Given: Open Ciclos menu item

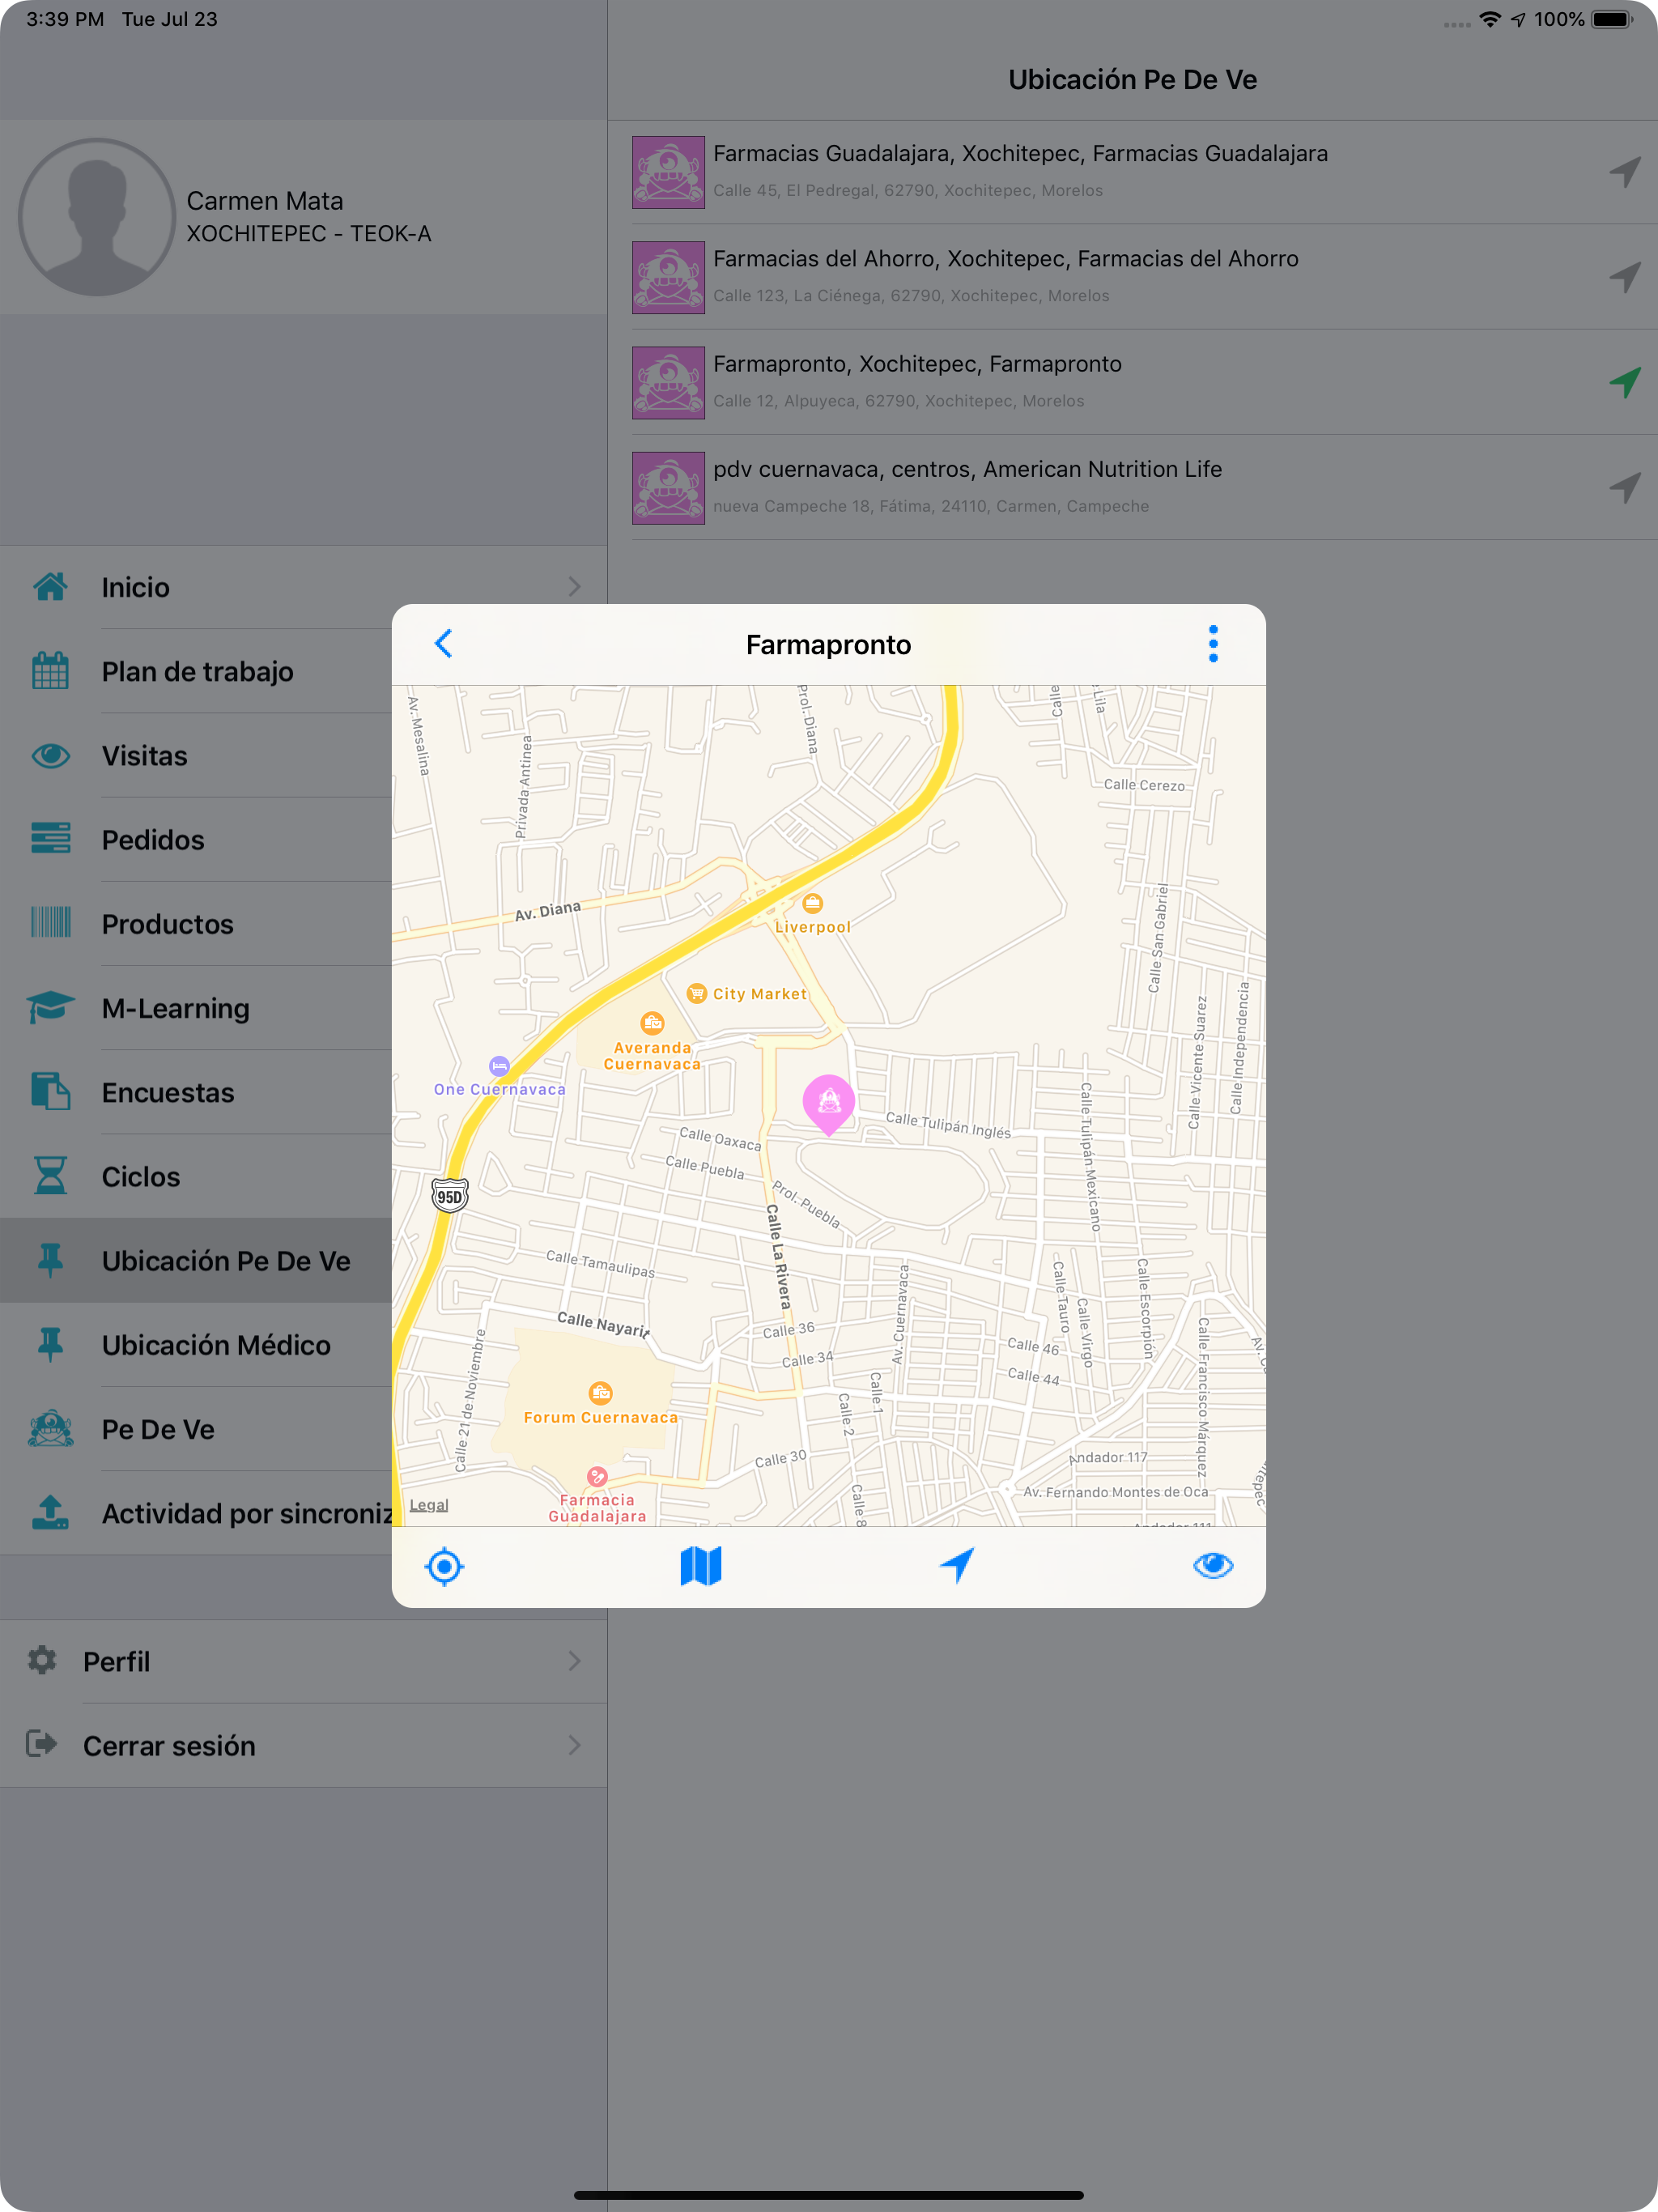Looking at the screenshot, I should [196, 1176].
